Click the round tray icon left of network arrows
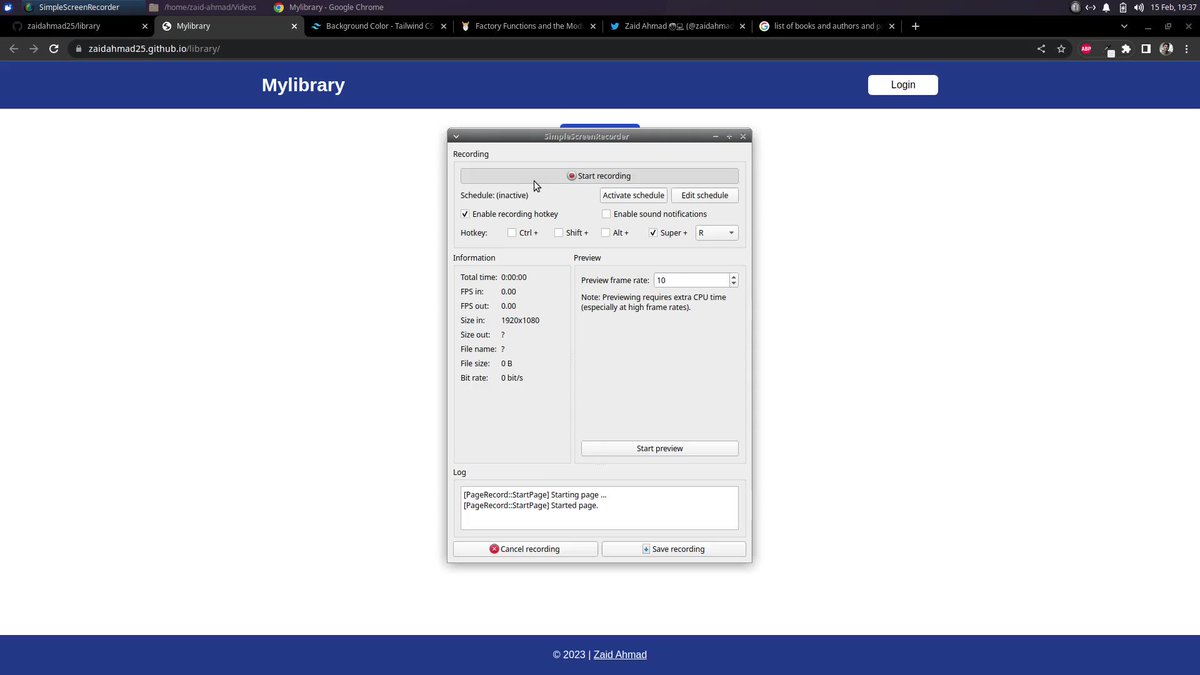 1075,7
